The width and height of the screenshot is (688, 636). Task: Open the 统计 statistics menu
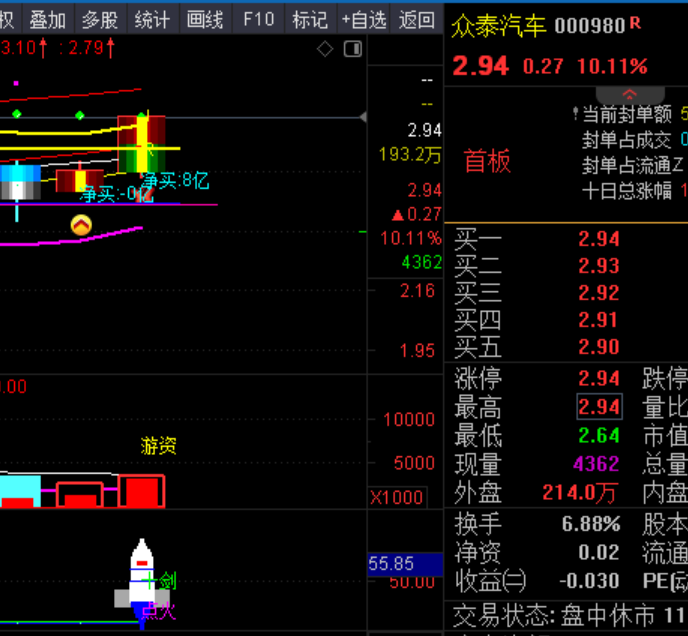click(x=152, y=20)
